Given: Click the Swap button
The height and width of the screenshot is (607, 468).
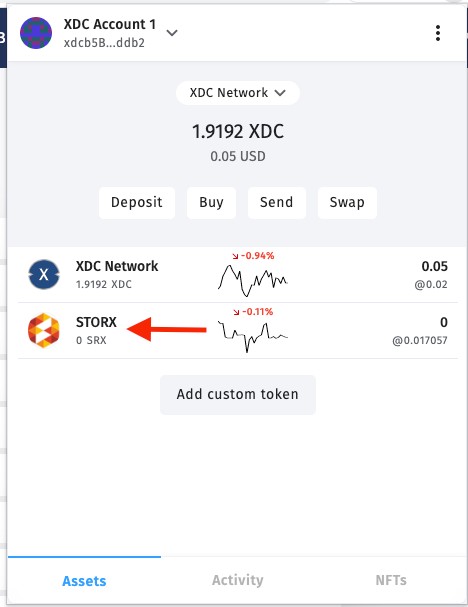Looking at the screenshot, I should [x=347, y=202].
